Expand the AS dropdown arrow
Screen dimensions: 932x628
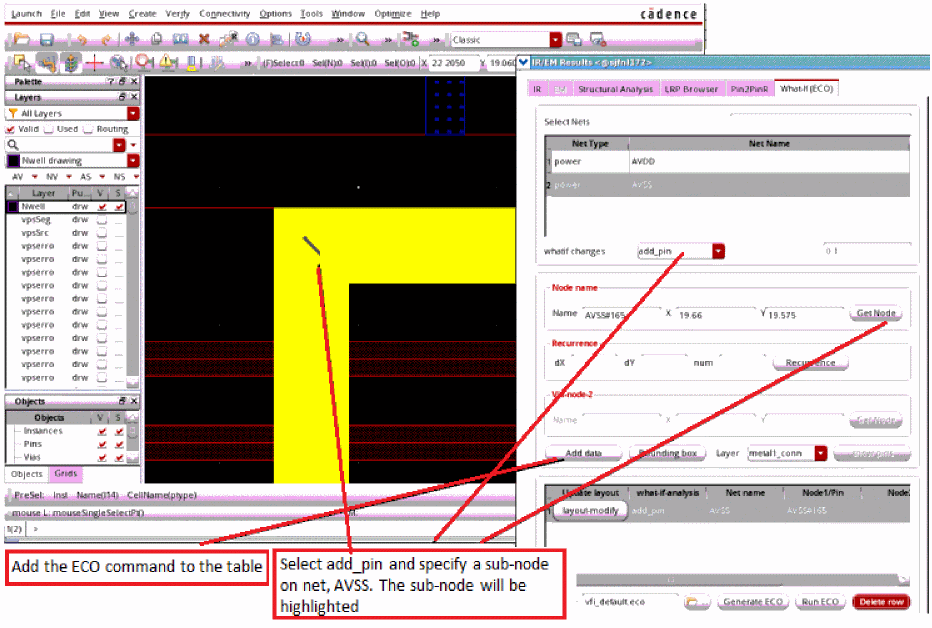(102, 176)
